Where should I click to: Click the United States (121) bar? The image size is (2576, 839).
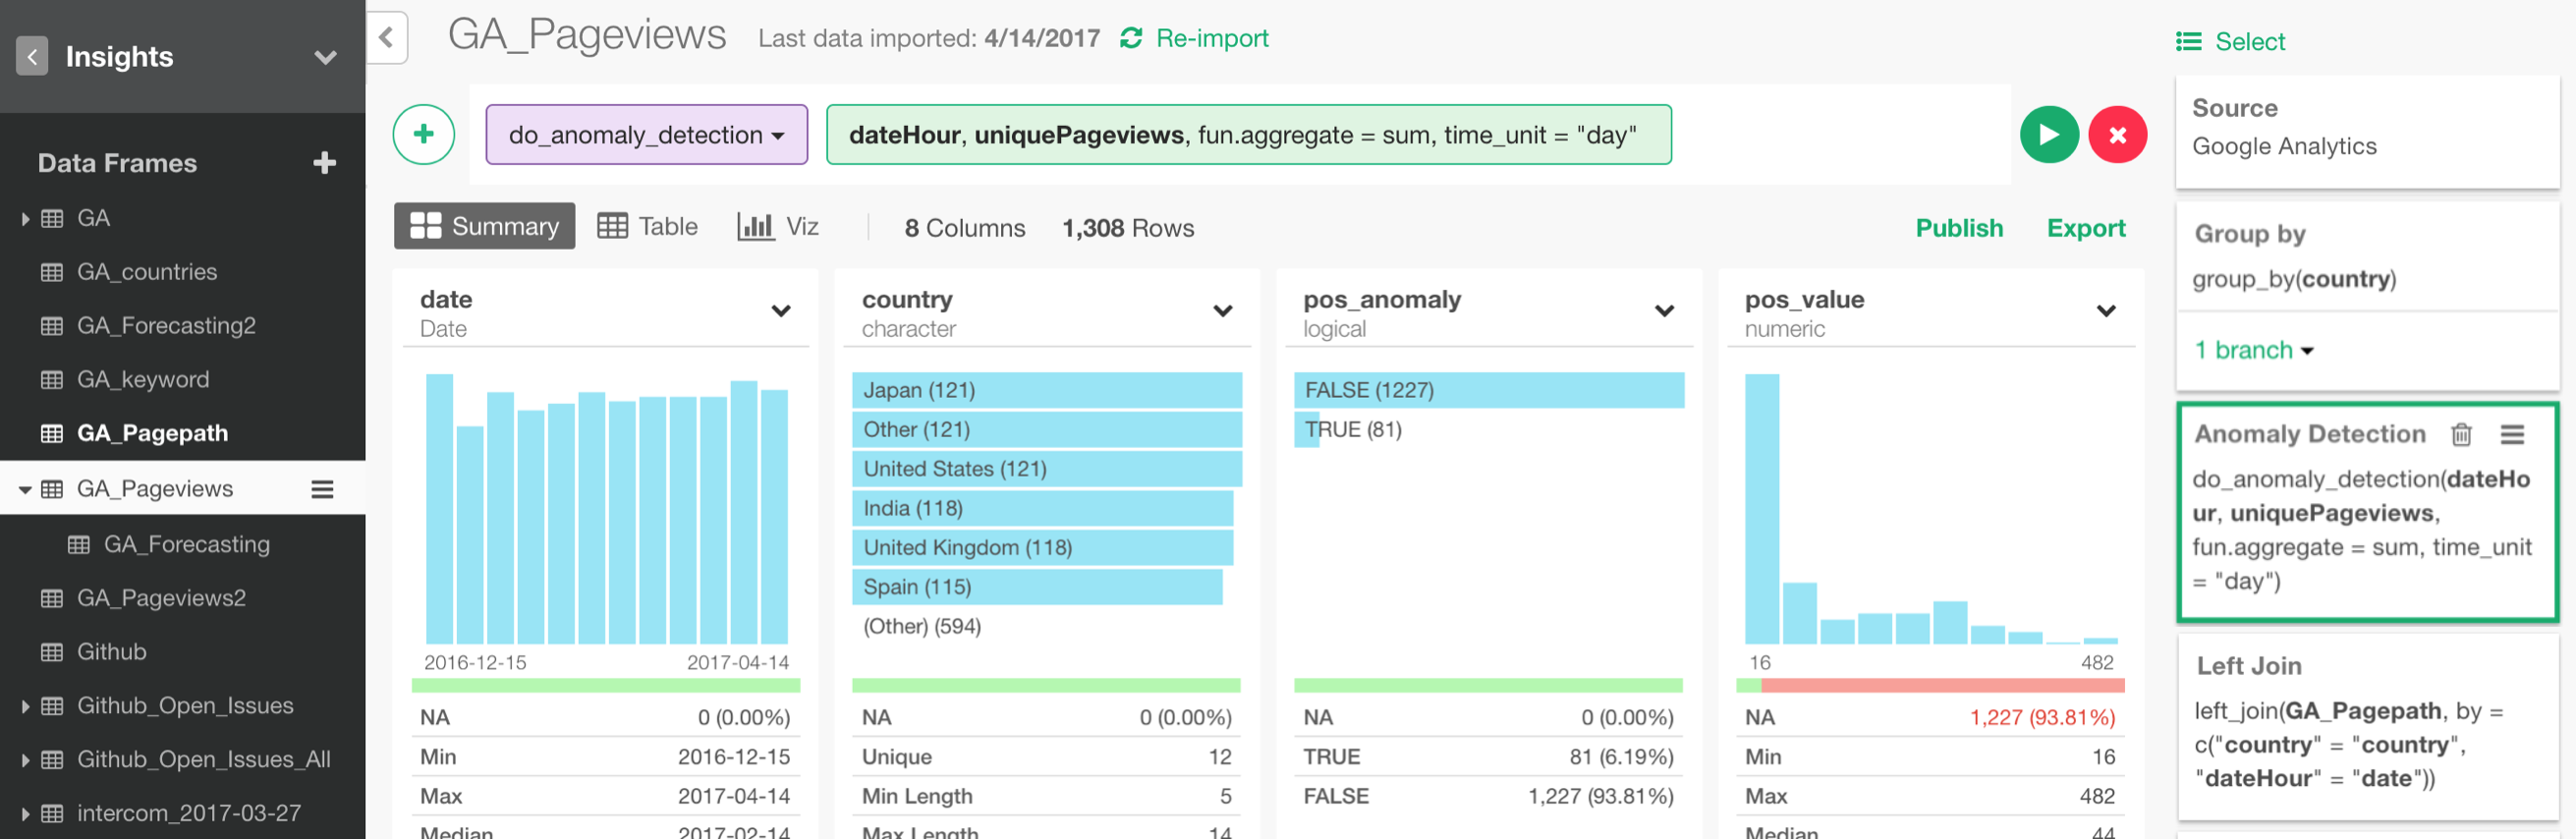point(1046,468)
